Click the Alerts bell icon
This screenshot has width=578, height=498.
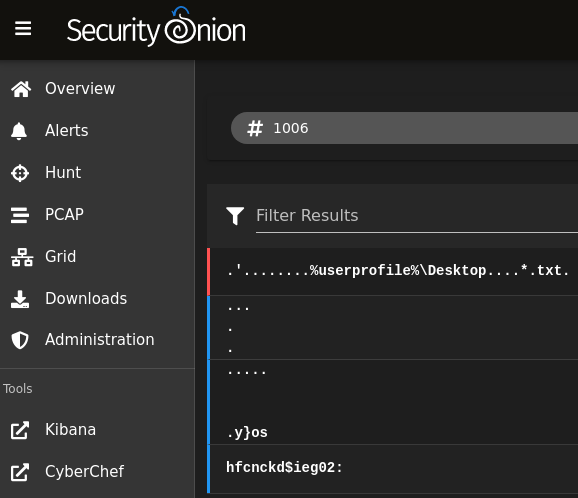coord(19,131)
